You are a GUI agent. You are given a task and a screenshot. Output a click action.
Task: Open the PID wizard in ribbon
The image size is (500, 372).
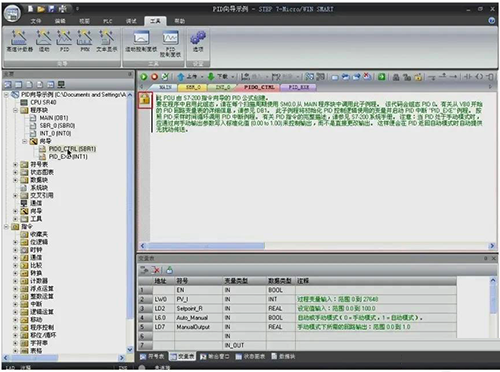click(64, 41)
